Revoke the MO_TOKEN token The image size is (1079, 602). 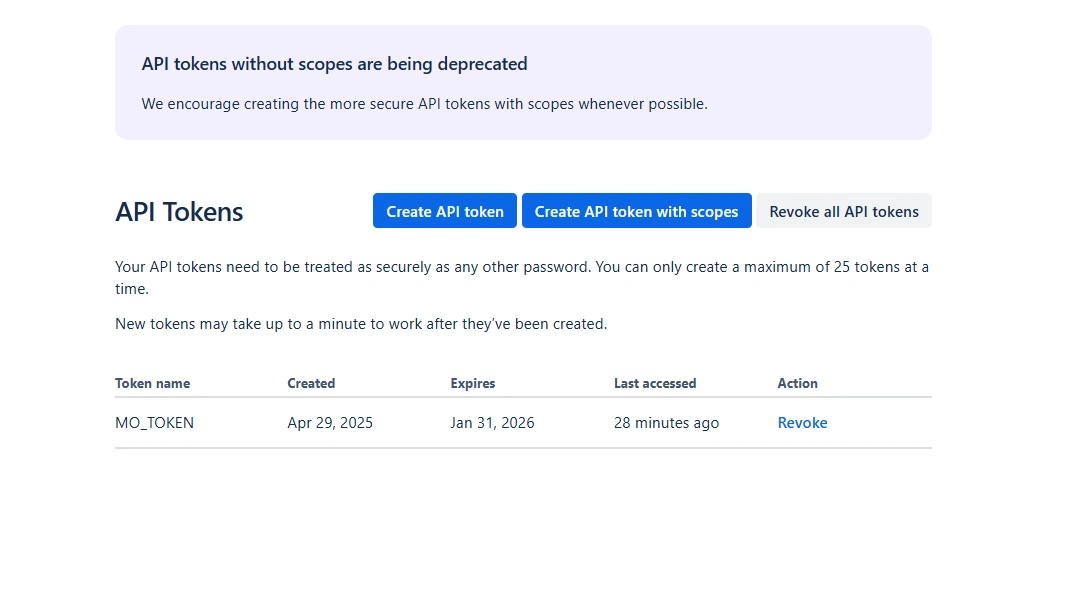802,422
